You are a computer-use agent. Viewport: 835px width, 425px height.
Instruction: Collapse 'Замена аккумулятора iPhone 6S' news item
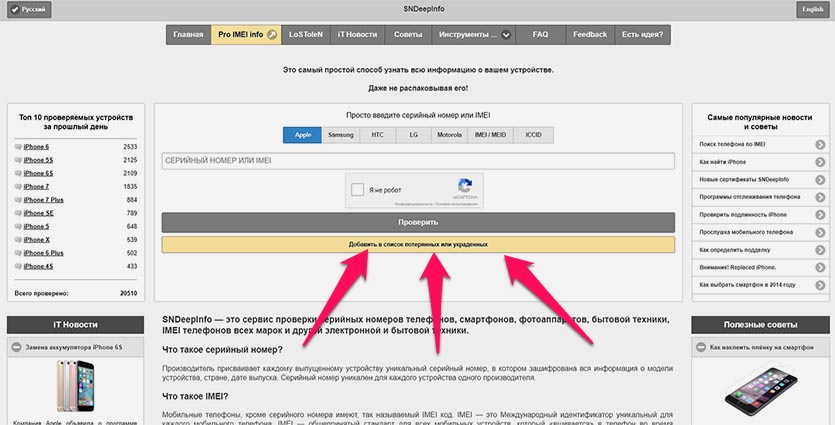(17, 347)
